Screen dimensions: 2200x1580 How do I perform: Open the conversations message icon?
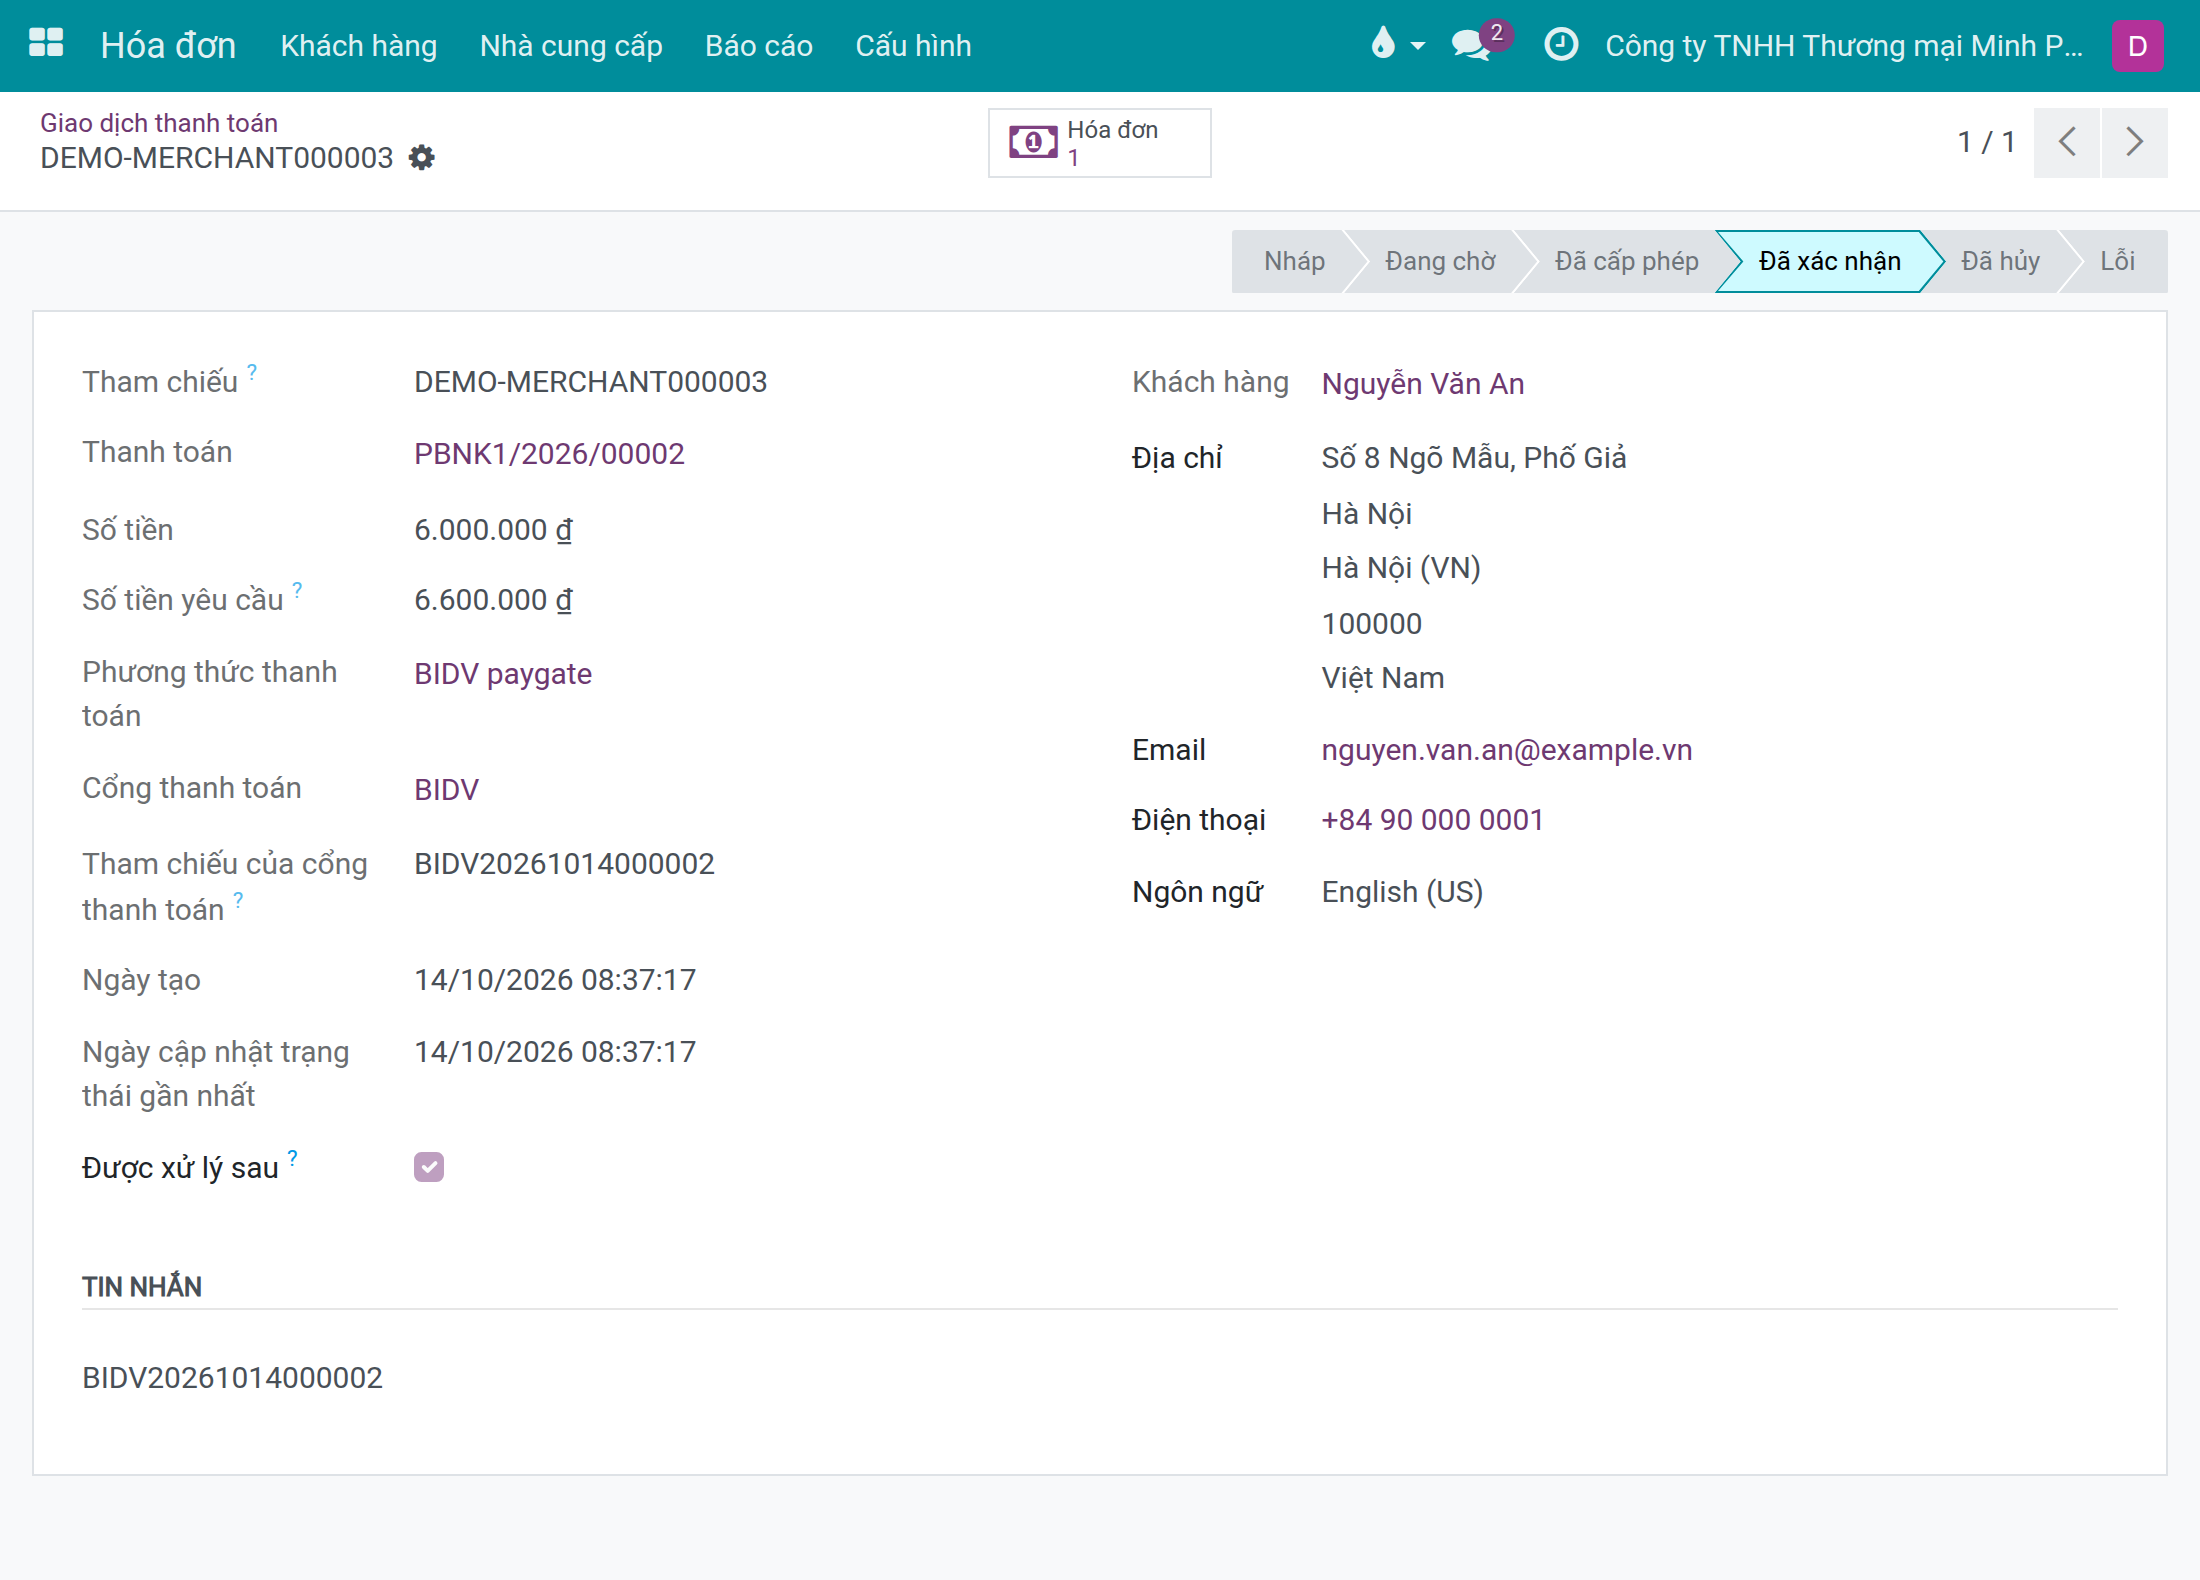(x=1470, y=45)
